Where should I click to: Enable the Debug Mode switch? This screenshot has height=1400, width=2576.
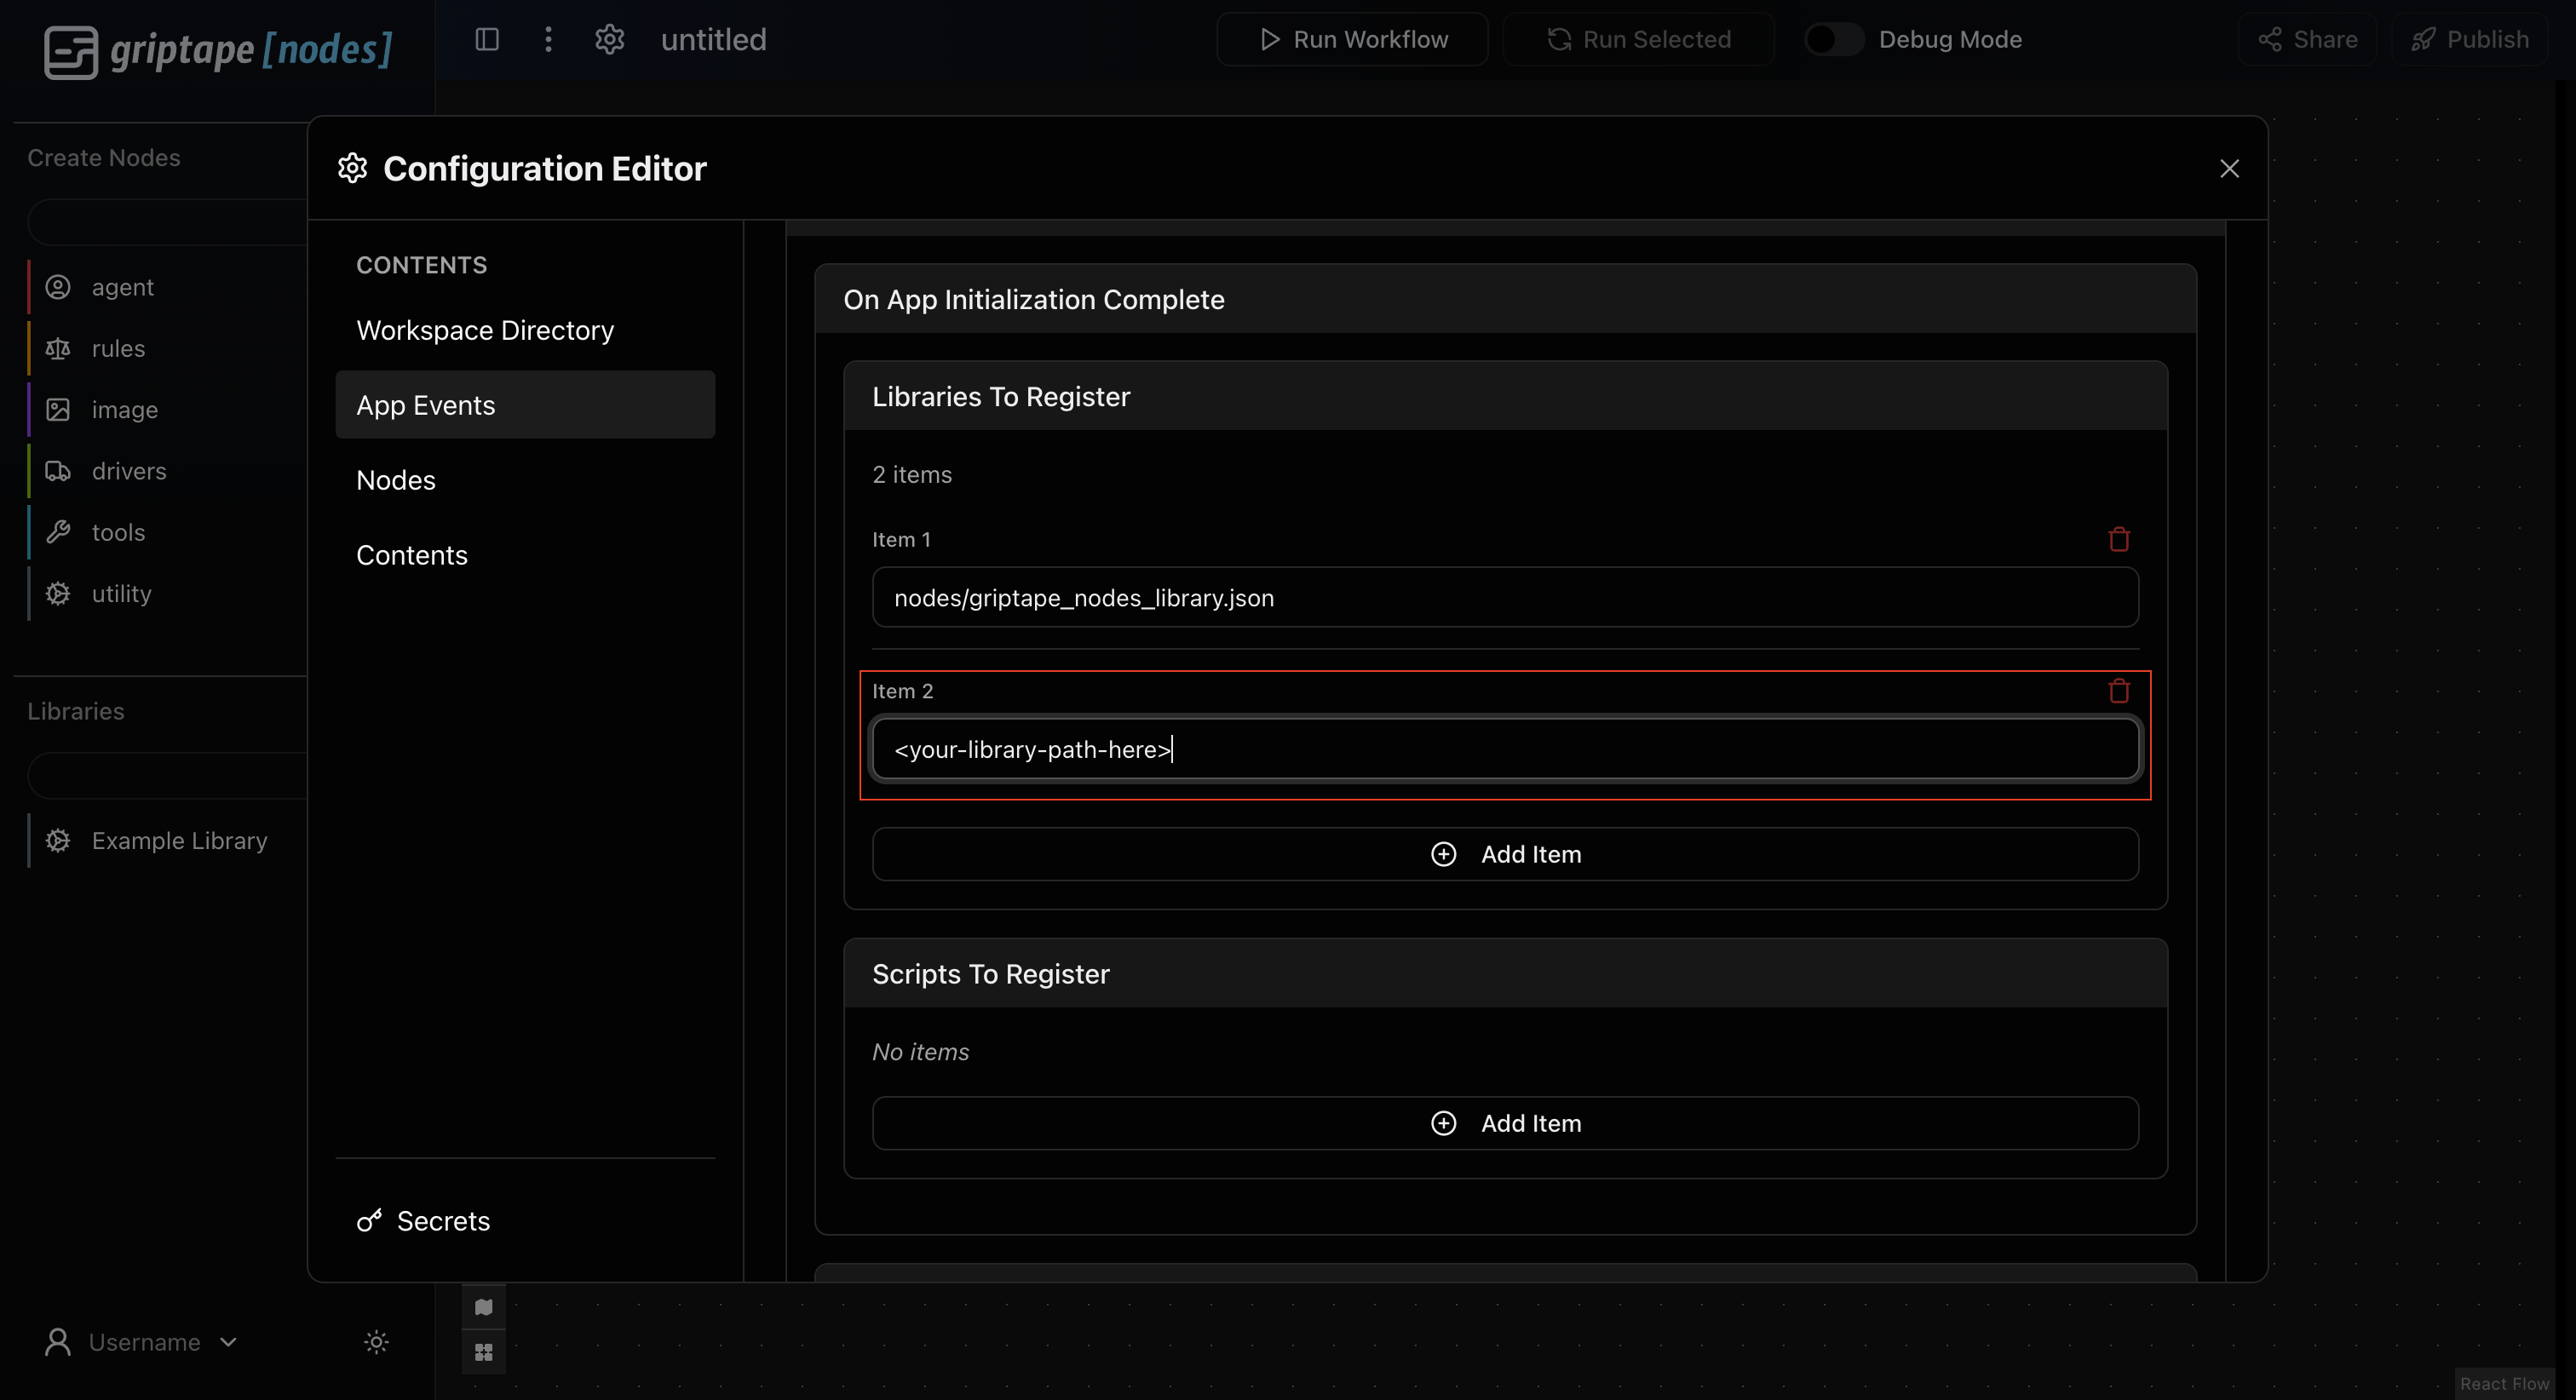(x=1834, y=39)
